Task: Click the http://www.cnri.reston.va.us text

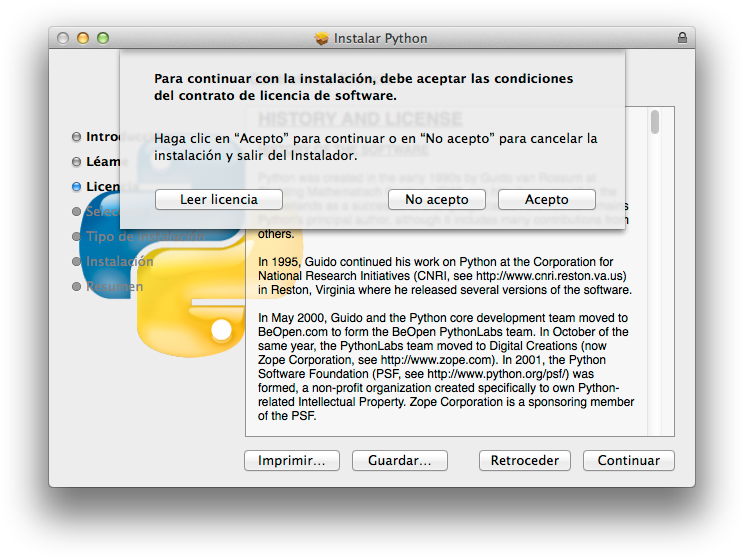Action: click(549, 276)
